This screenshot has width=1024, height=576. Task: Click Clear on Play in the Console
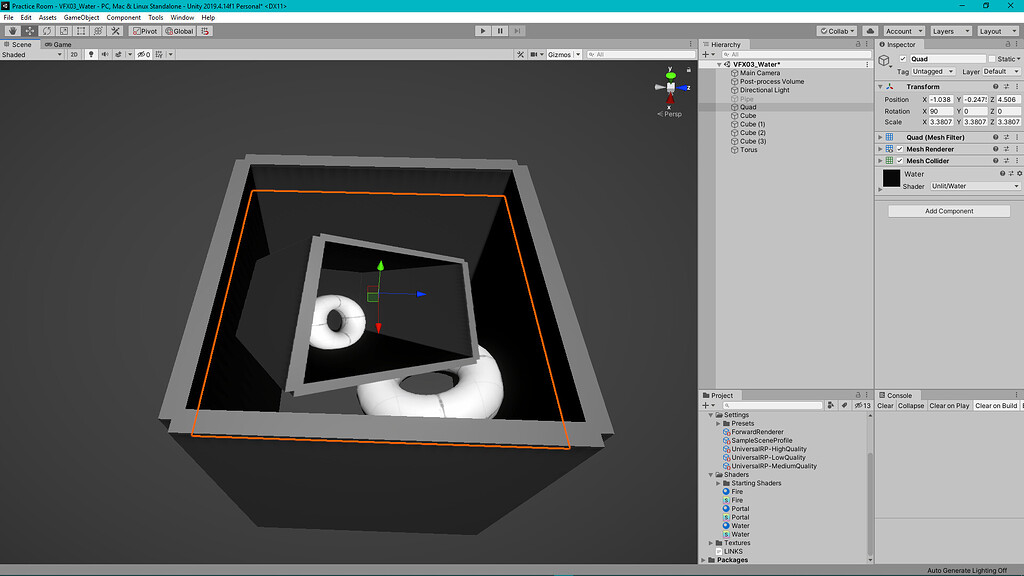tap(948, 406)
